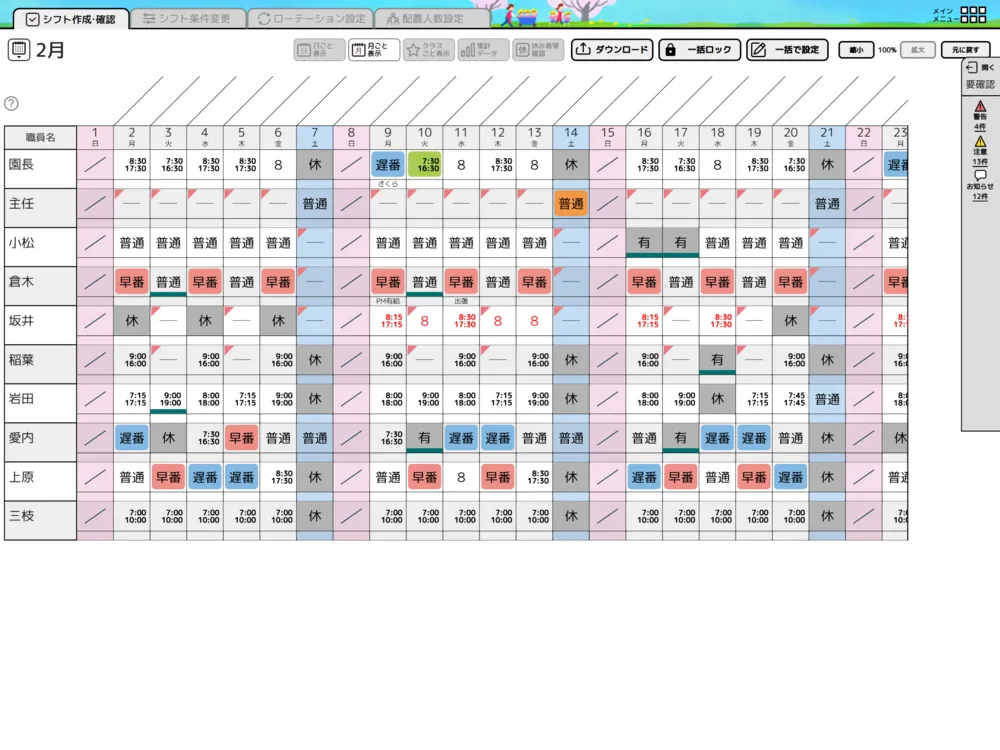This screenshot has height=750, width=1000.
Task: Click the 縮小 zoom-out button
Action: tap(856, 50)
